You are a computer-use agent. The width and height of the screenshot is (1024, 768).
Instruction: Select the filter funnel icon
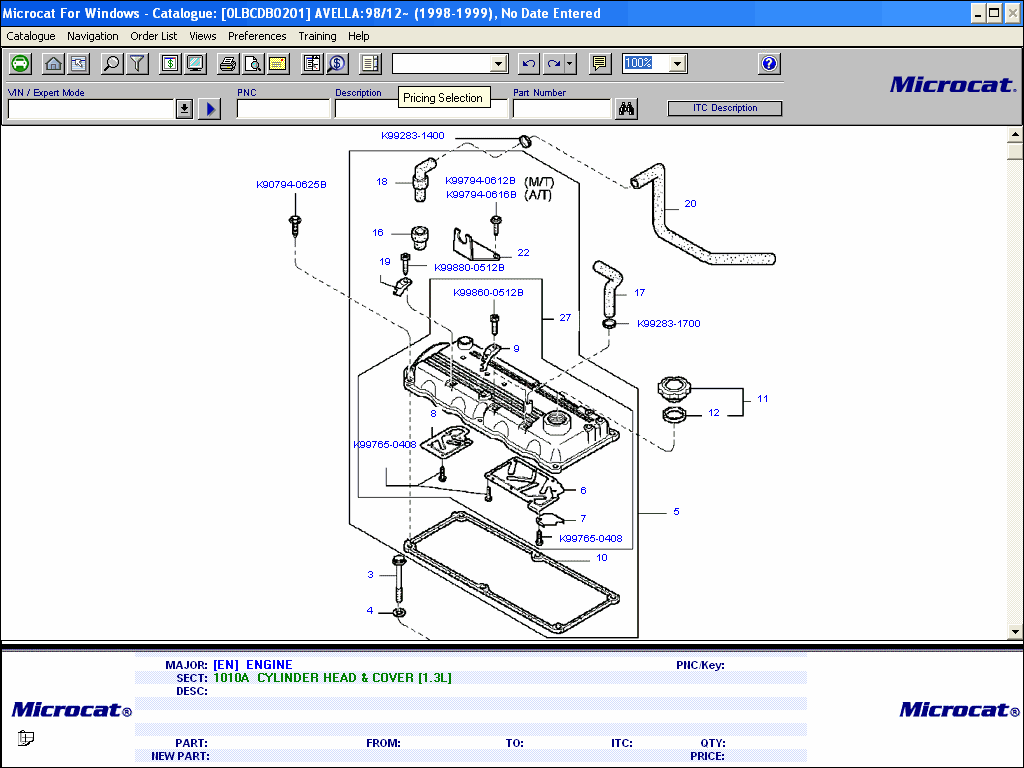click(136, 63)
